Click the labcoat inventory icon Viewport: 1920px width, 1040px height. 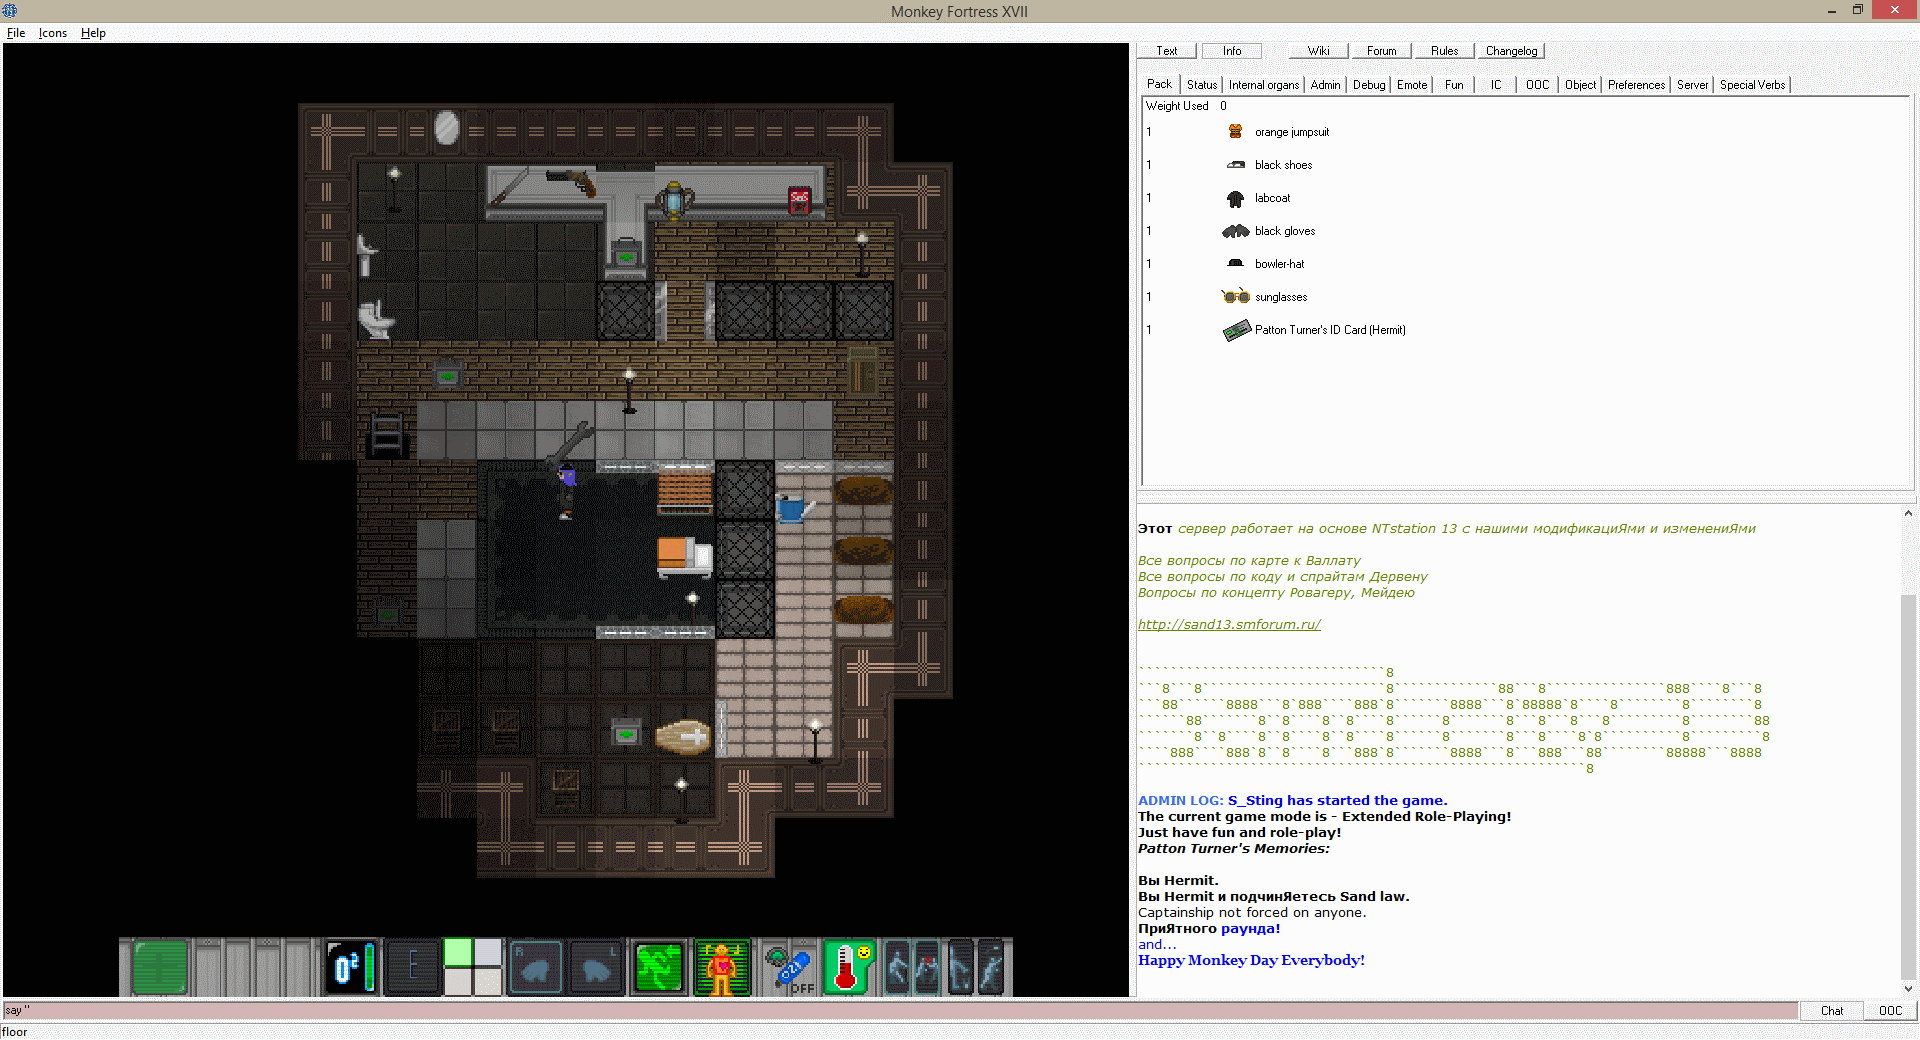tap(1236, 198)
